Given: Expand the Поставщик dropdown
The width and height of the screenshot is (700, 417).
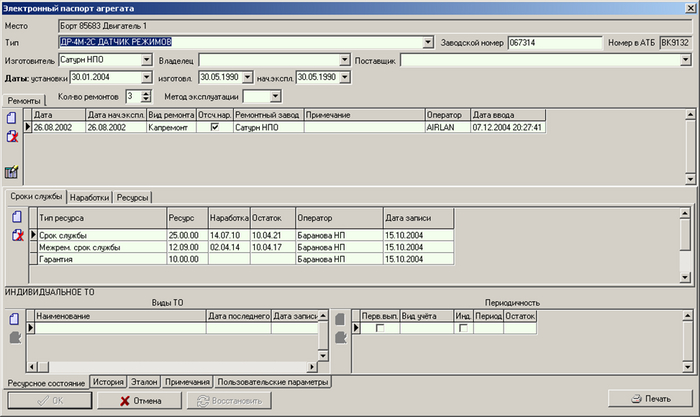Looking at the screenshot, I should (686, 59).
